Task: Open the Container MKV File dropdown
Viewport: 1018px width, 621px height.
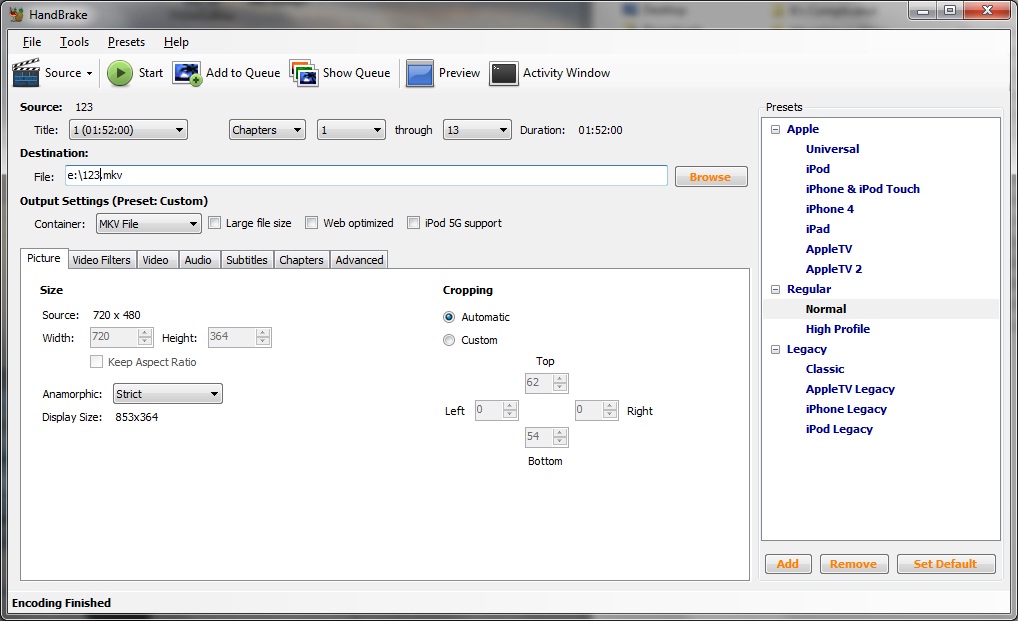Action: pyautogui.click(x=148, y=224)
